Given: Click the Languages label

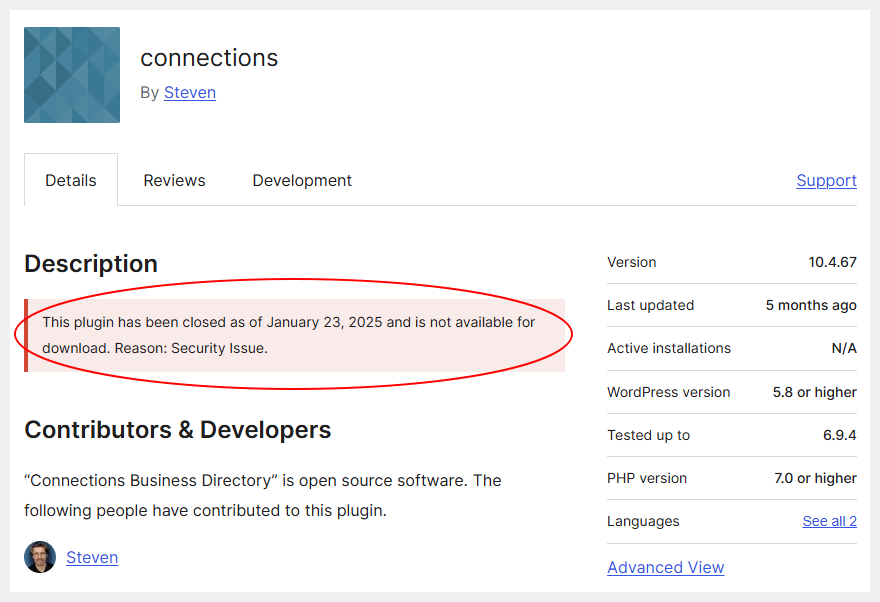Looking at the screenshot, I should click(x=643, y=521).
